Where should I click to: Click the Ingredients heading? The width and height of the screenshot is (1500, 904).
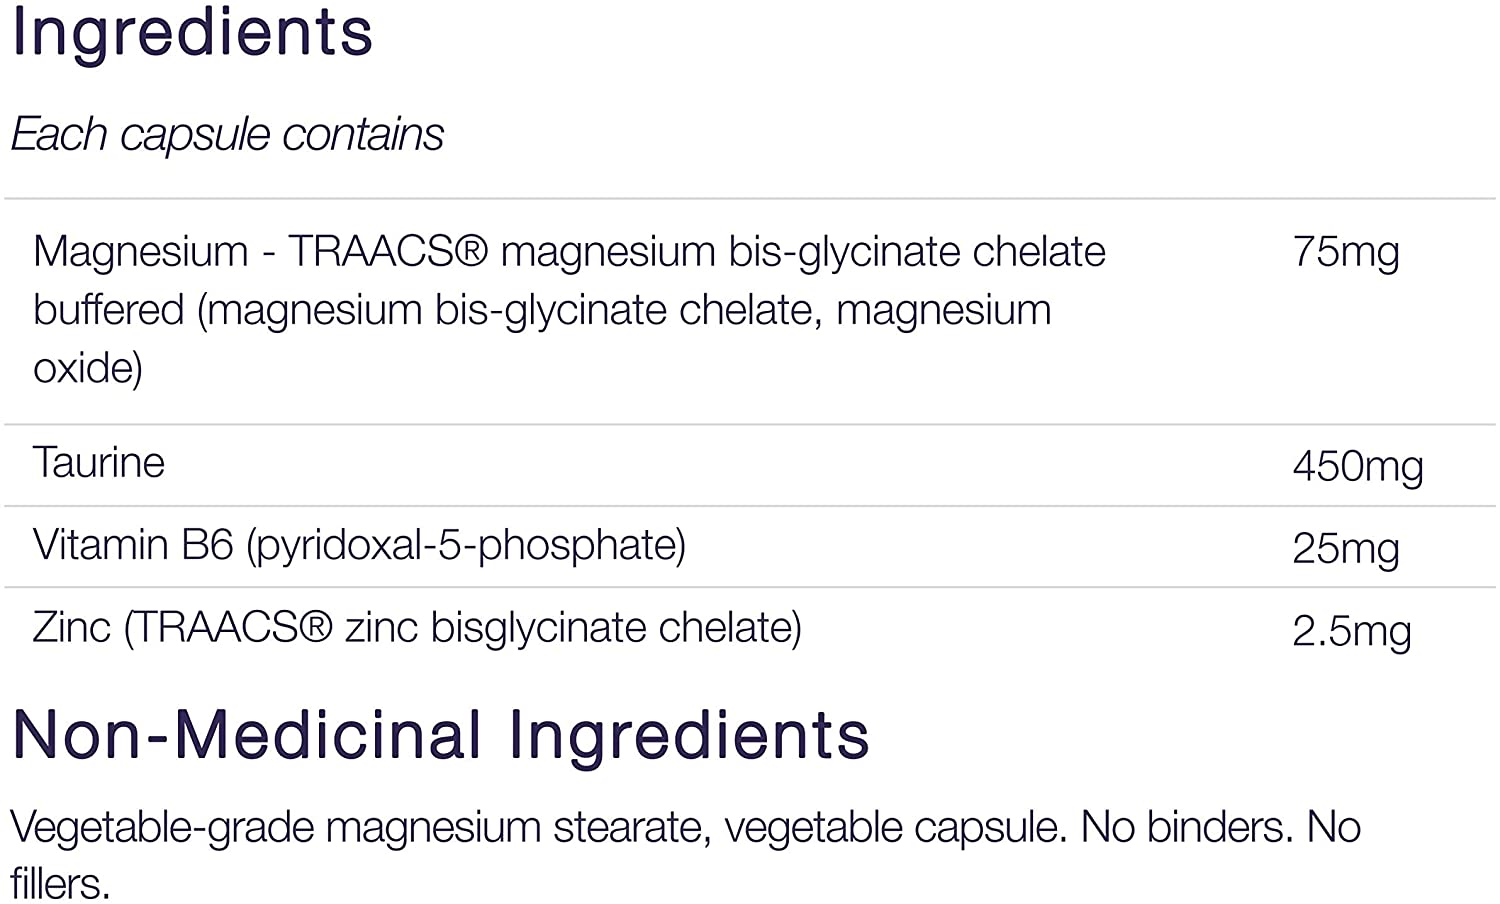[x=192, y=32]
